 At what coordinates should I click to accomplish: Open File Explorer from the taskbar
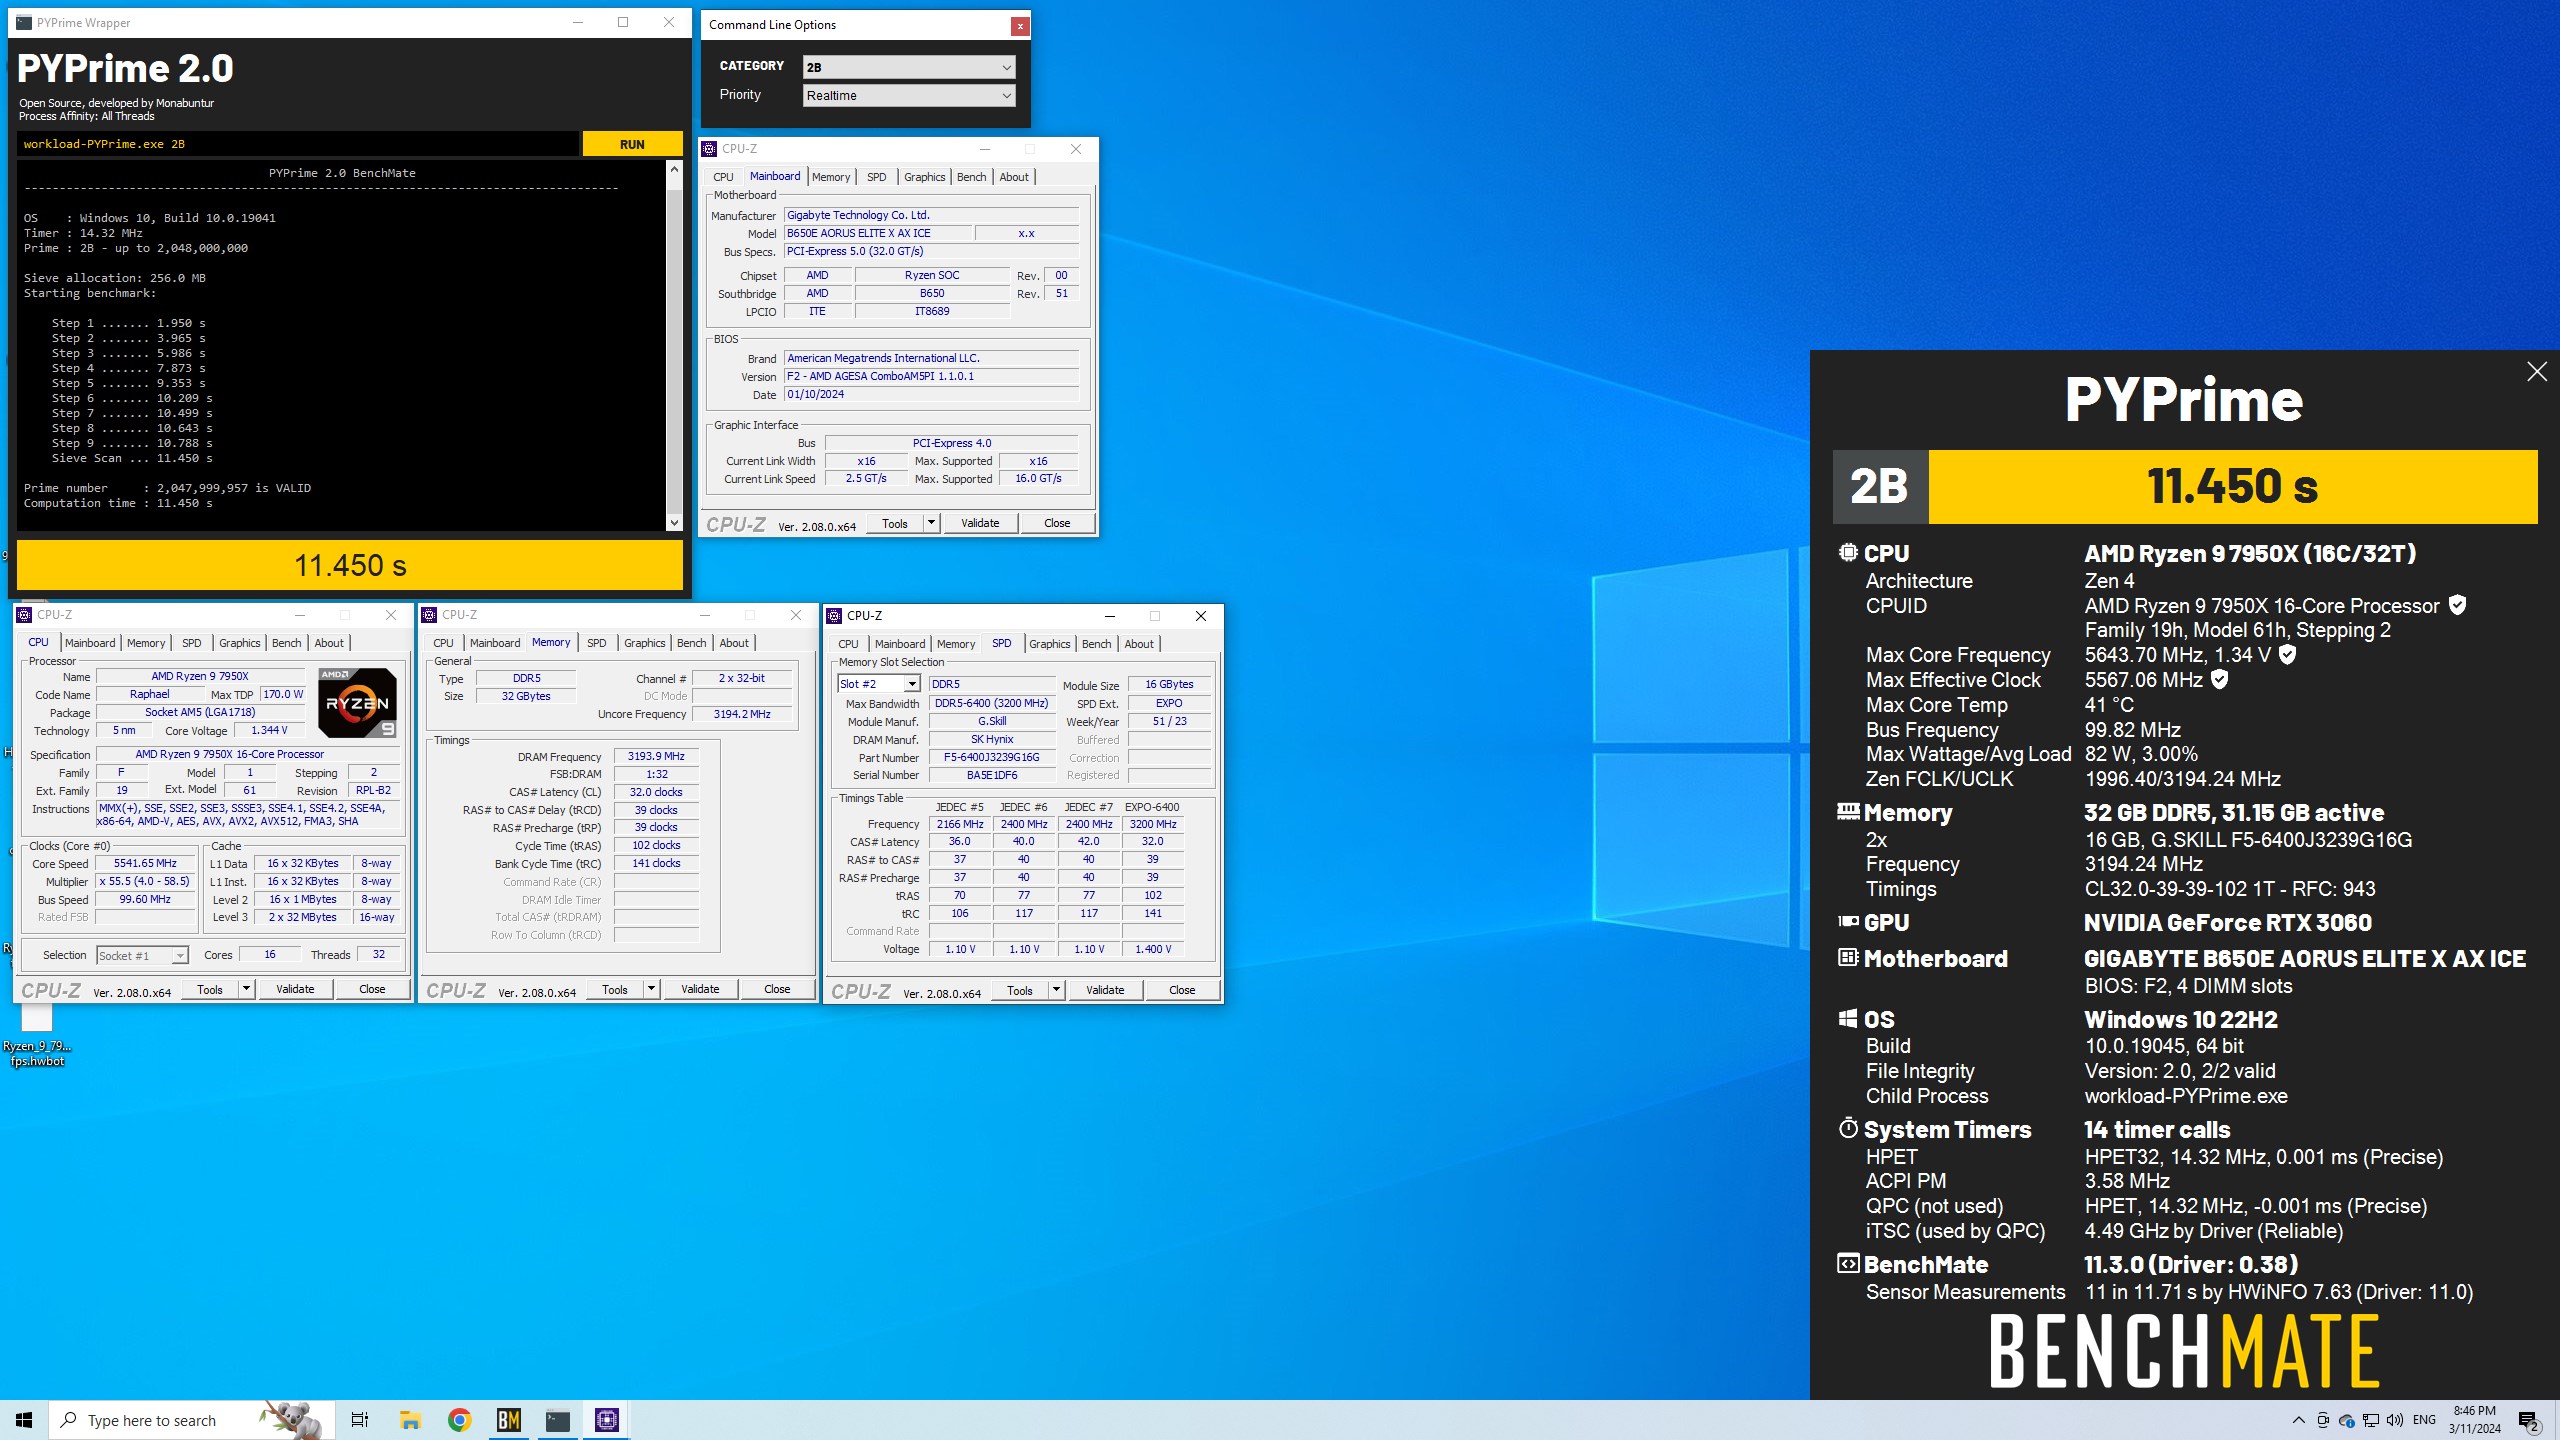[x=410, y=1420]
